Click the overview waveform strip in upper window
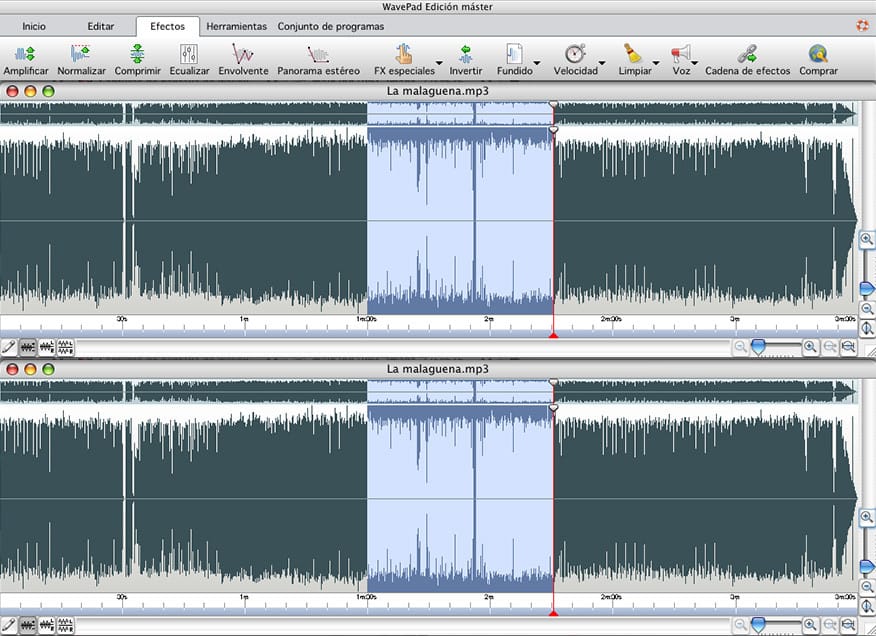The height and width of the screenshot is (636, 876). [x=429, y=113]
